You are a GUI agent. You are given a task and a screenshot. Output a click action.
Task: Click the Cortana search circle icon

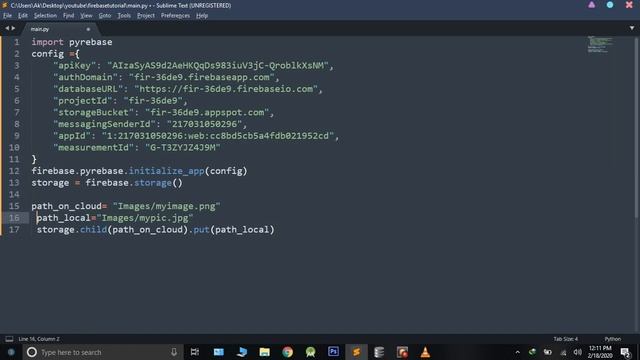(31, 352)
